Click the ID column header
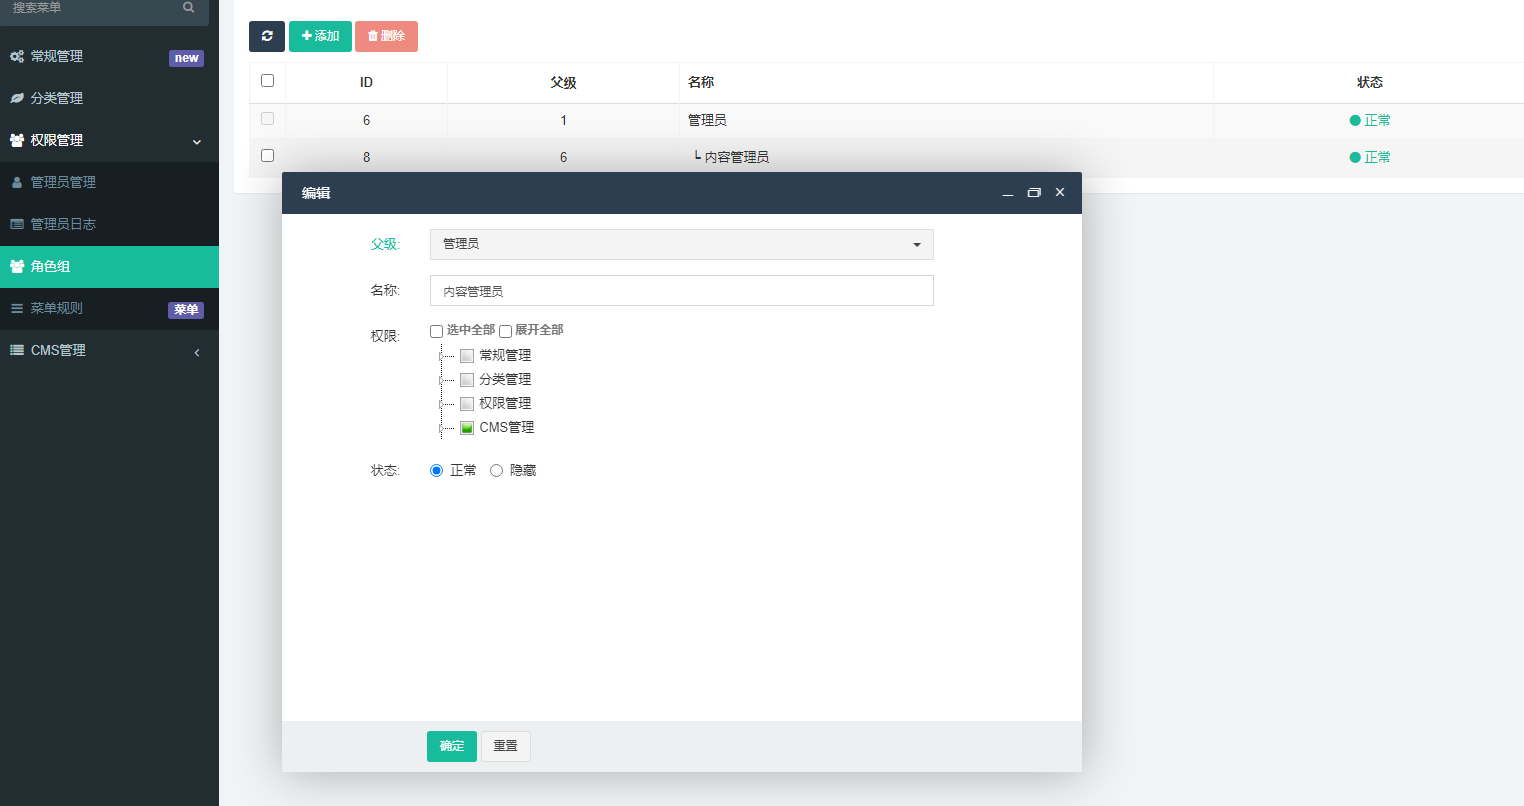This screenshot has height=806, width=1524. pos(366,82)
